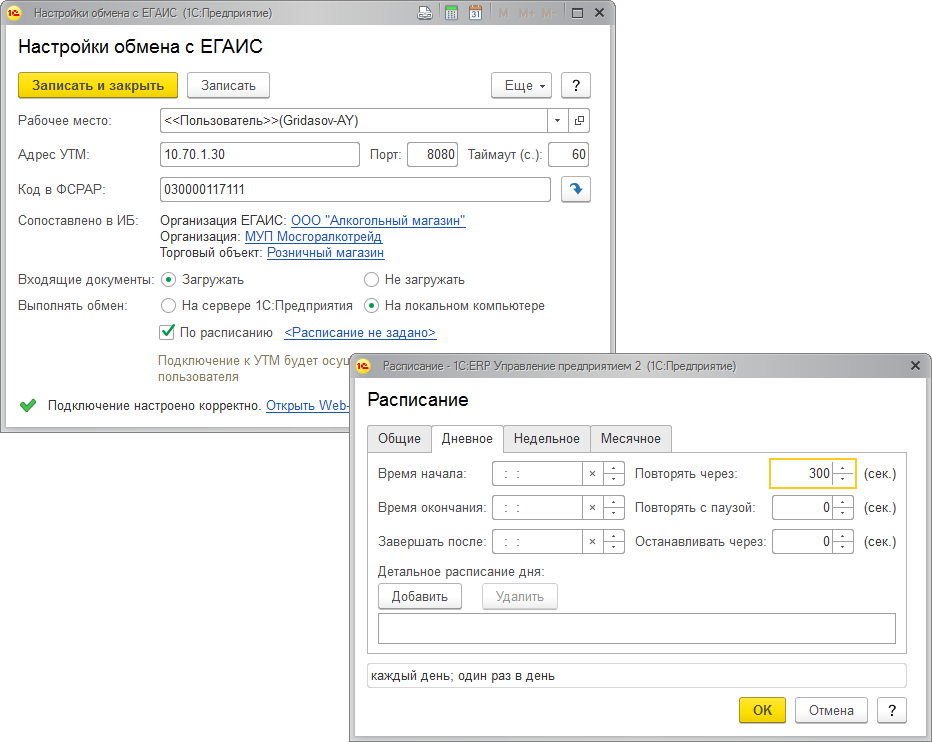The width and height of the screenshot is (932, 742).
Task: Close the Расписание dialog window
Action: click(915, 366)
